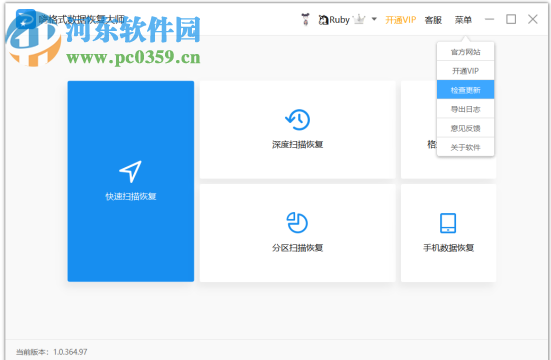Viewport: 551px width, 360px height.
Task: Close the application window
Action: click(533, 19)
